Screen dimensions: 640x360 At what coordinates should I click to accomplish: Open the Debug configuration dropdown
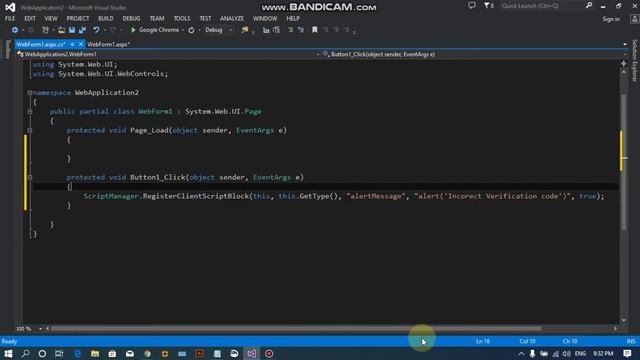pos(218,30)
